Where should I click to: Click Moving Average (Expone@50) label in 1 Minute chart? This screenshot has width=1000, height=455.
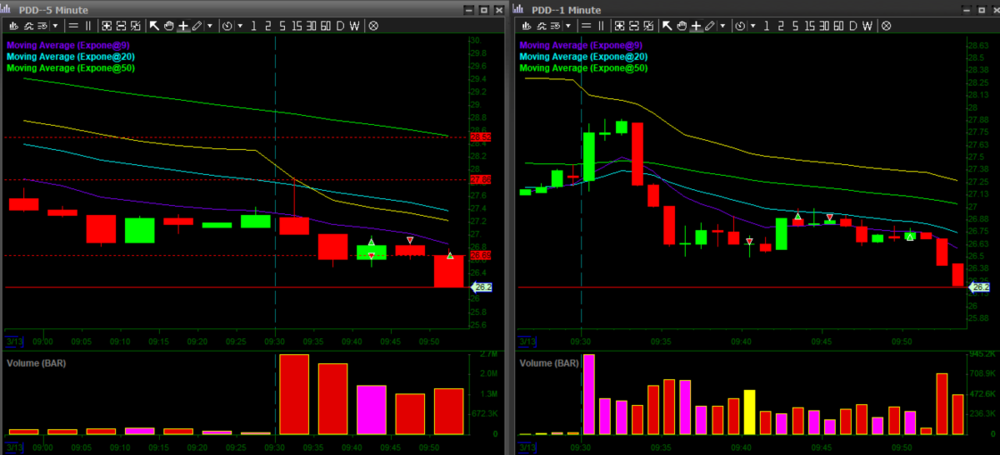point(583,69)
